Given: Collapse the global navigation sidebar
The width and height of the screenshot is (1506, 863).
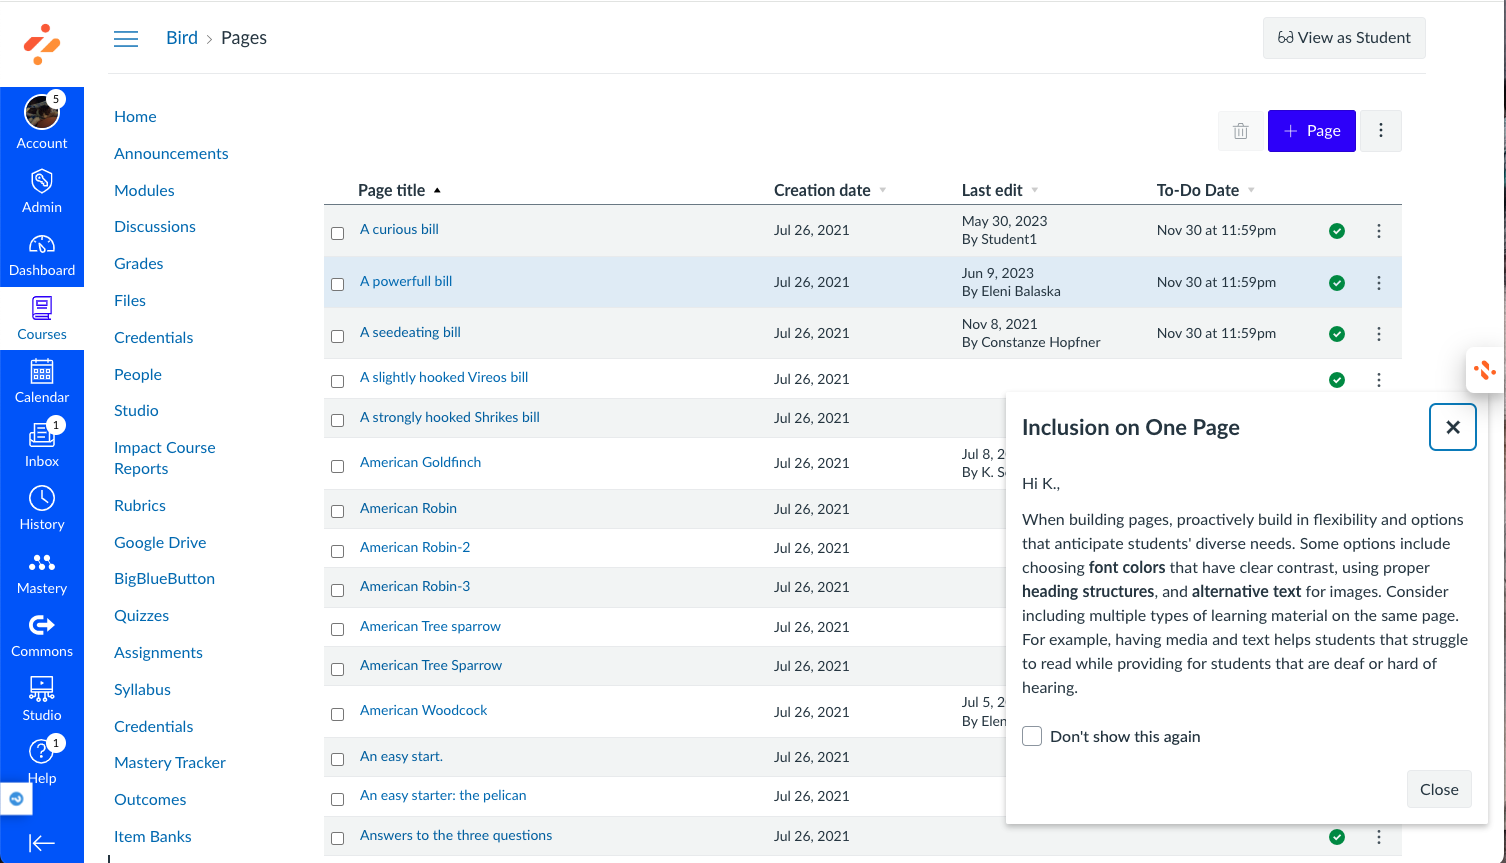Looking at the screenshot, I should click(42, 843).
